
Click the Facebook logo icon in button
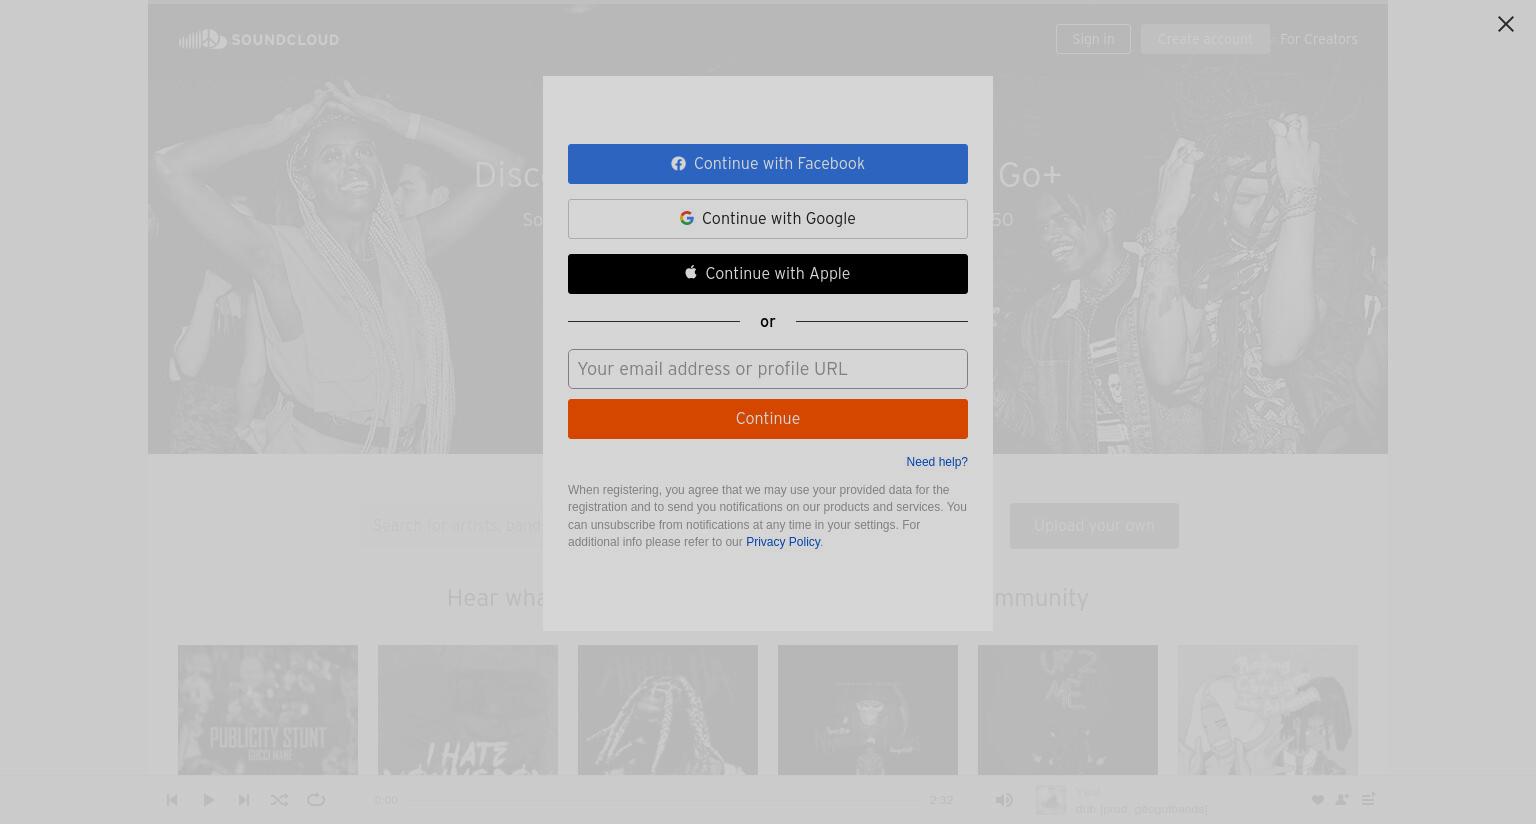click(x=678, y=163)
